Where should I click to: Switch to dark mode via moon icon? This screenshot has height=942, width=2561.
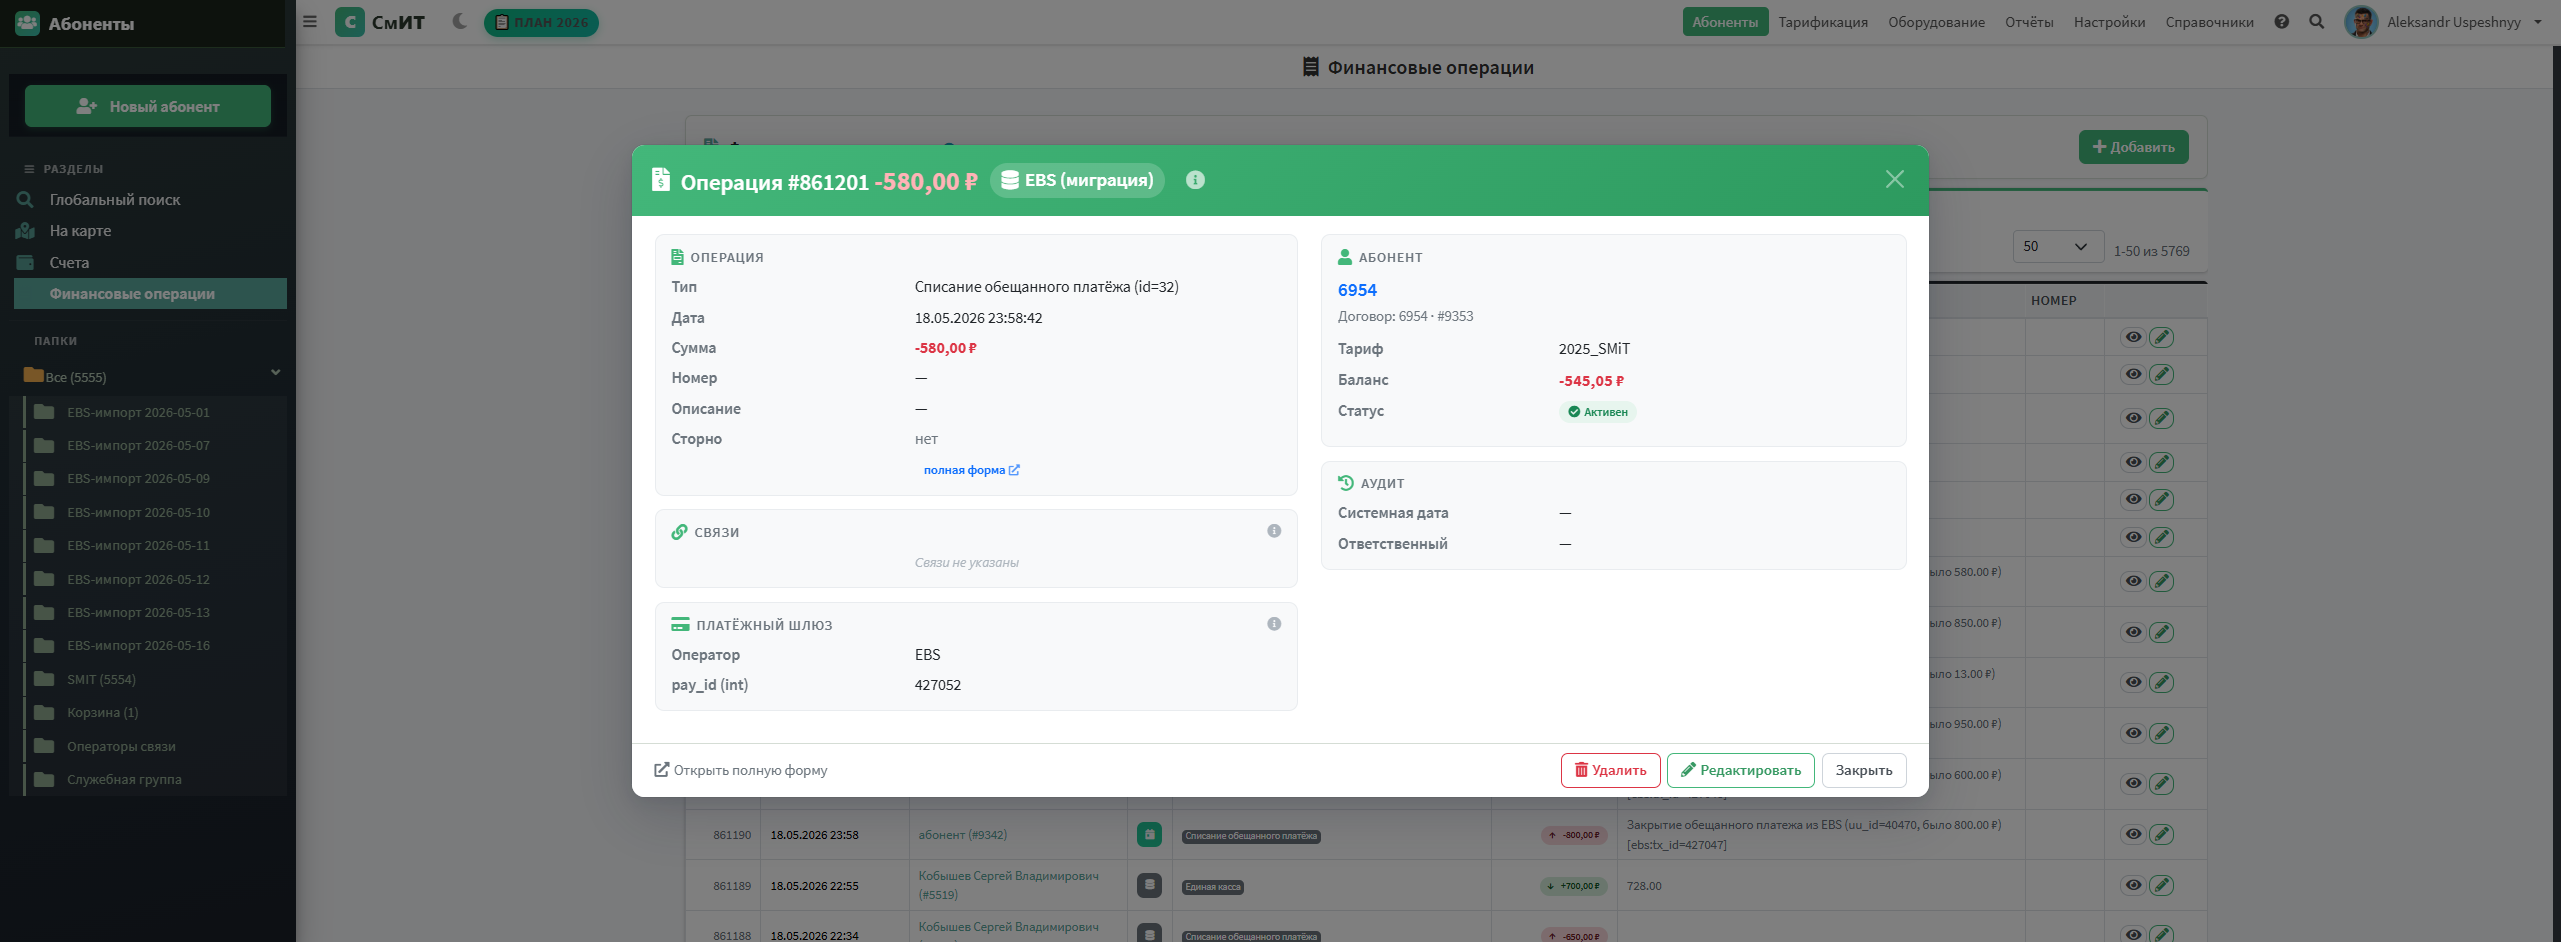click(460, 21)
